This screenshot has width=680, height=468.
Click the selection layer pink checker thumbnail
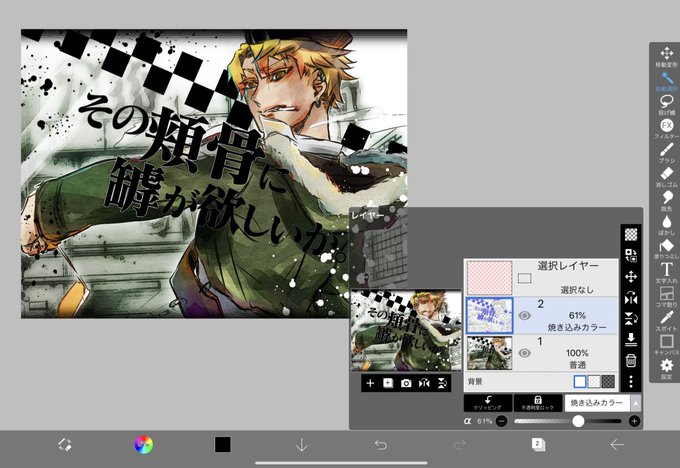(489, 278)
